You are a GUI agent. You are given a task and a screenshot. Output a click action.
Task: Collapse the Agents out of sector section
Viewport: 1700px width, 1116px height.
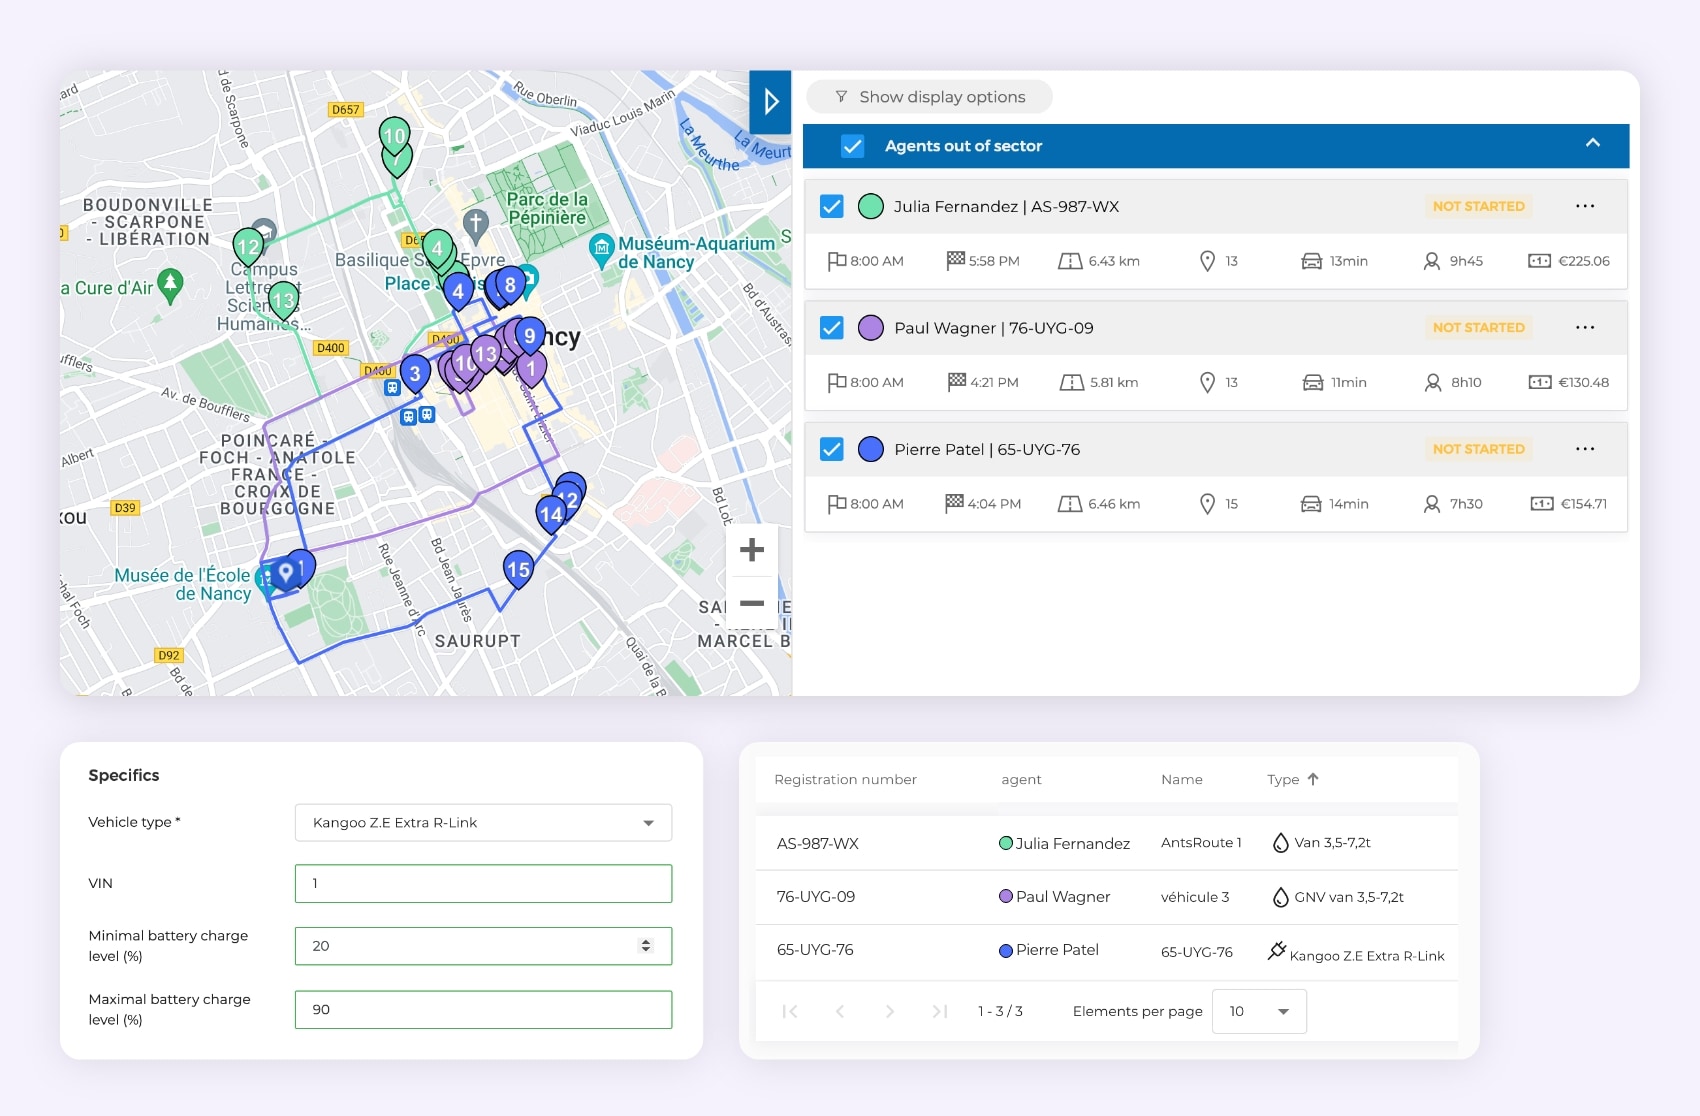[x=1592, y=144]
